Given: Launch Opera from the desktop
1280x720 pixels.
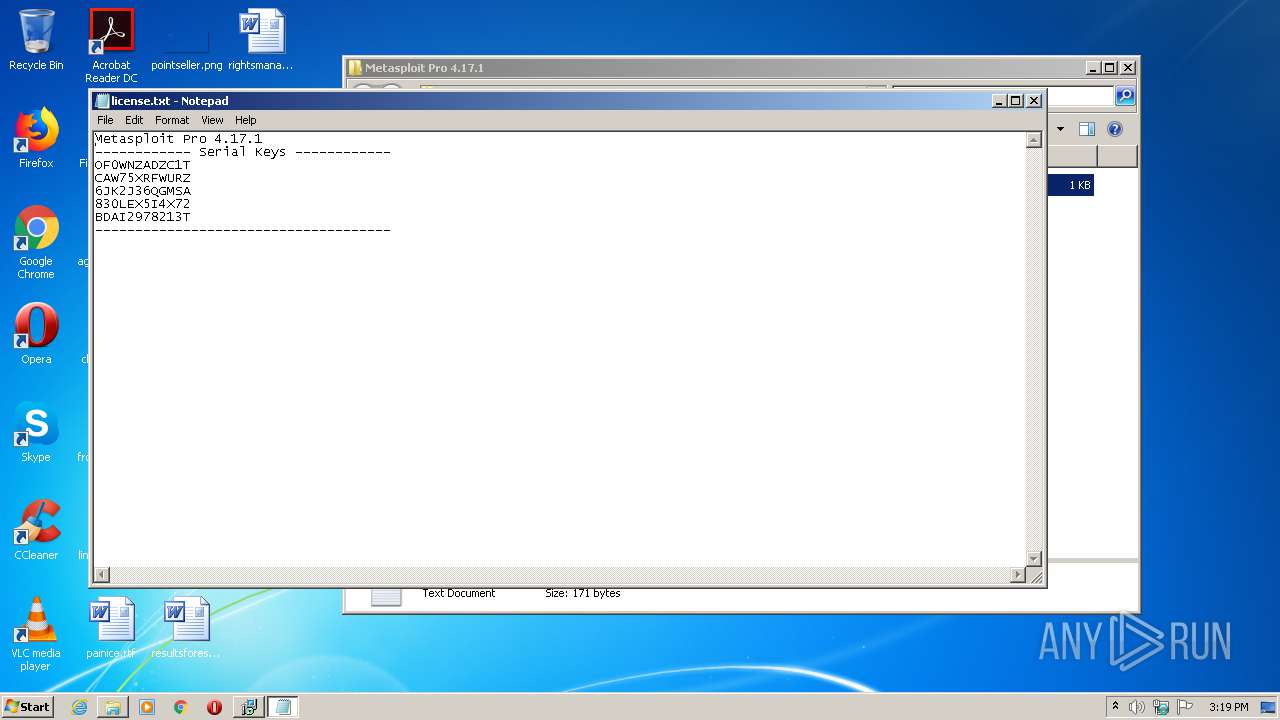Looking at the screenshot, I should (36, 334).
